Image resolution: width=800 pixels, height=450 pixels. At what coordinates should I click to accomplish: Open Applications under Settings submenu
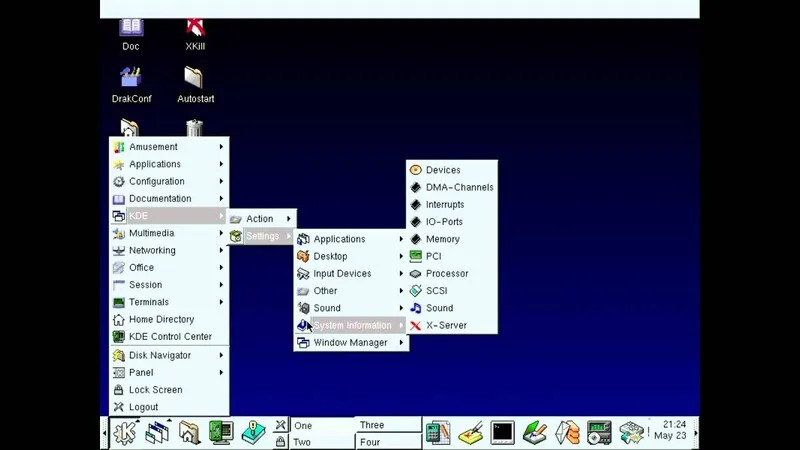tap(351, 239)
